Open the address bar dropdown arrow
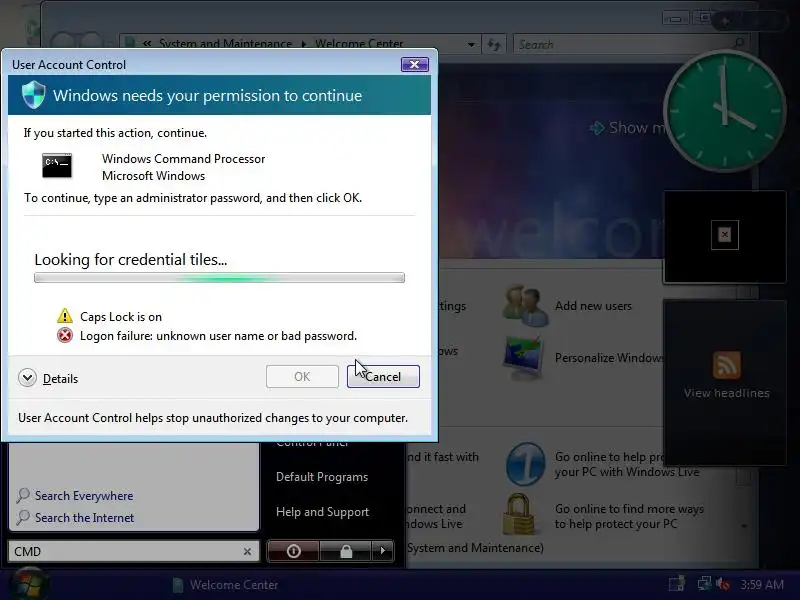Viewport: 800px width, 600px height. [471, 44]
